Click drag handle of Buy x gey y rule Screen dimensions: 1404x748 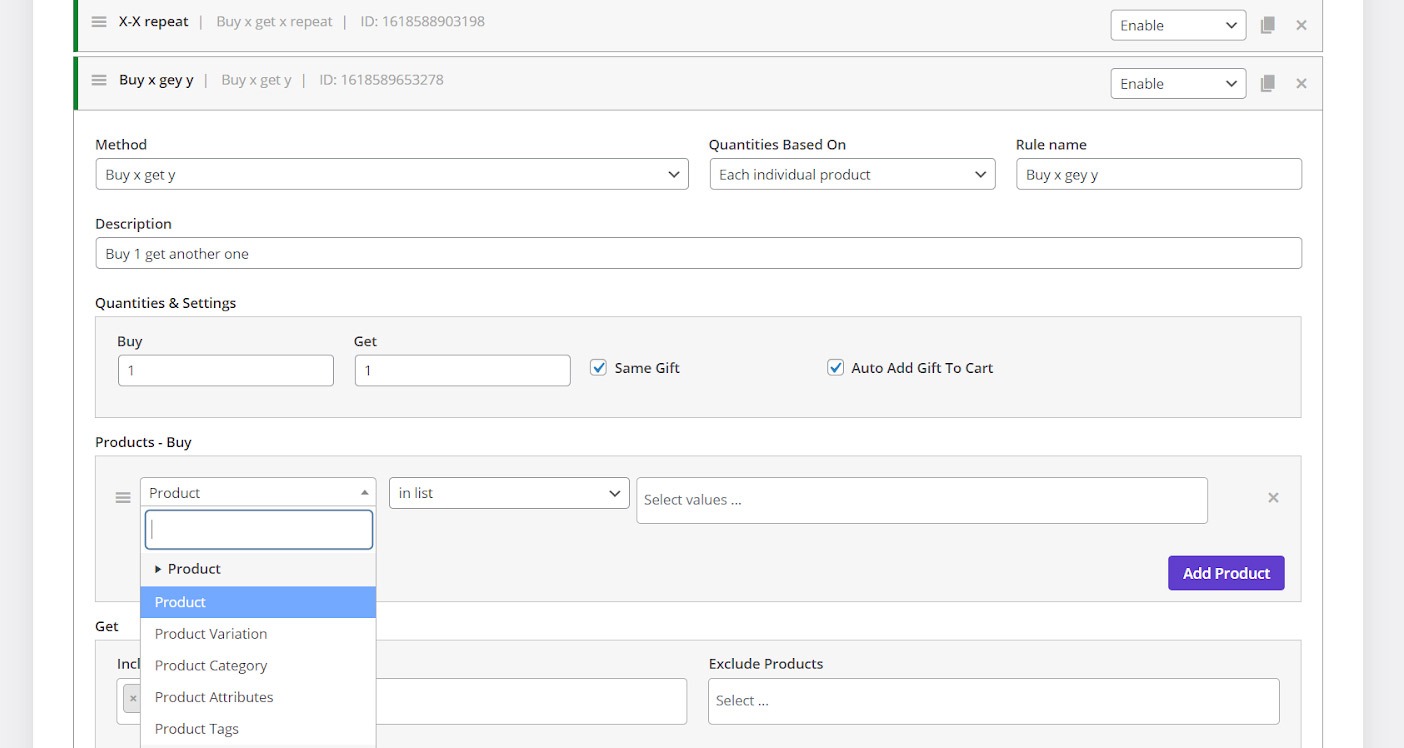(99, 80)
